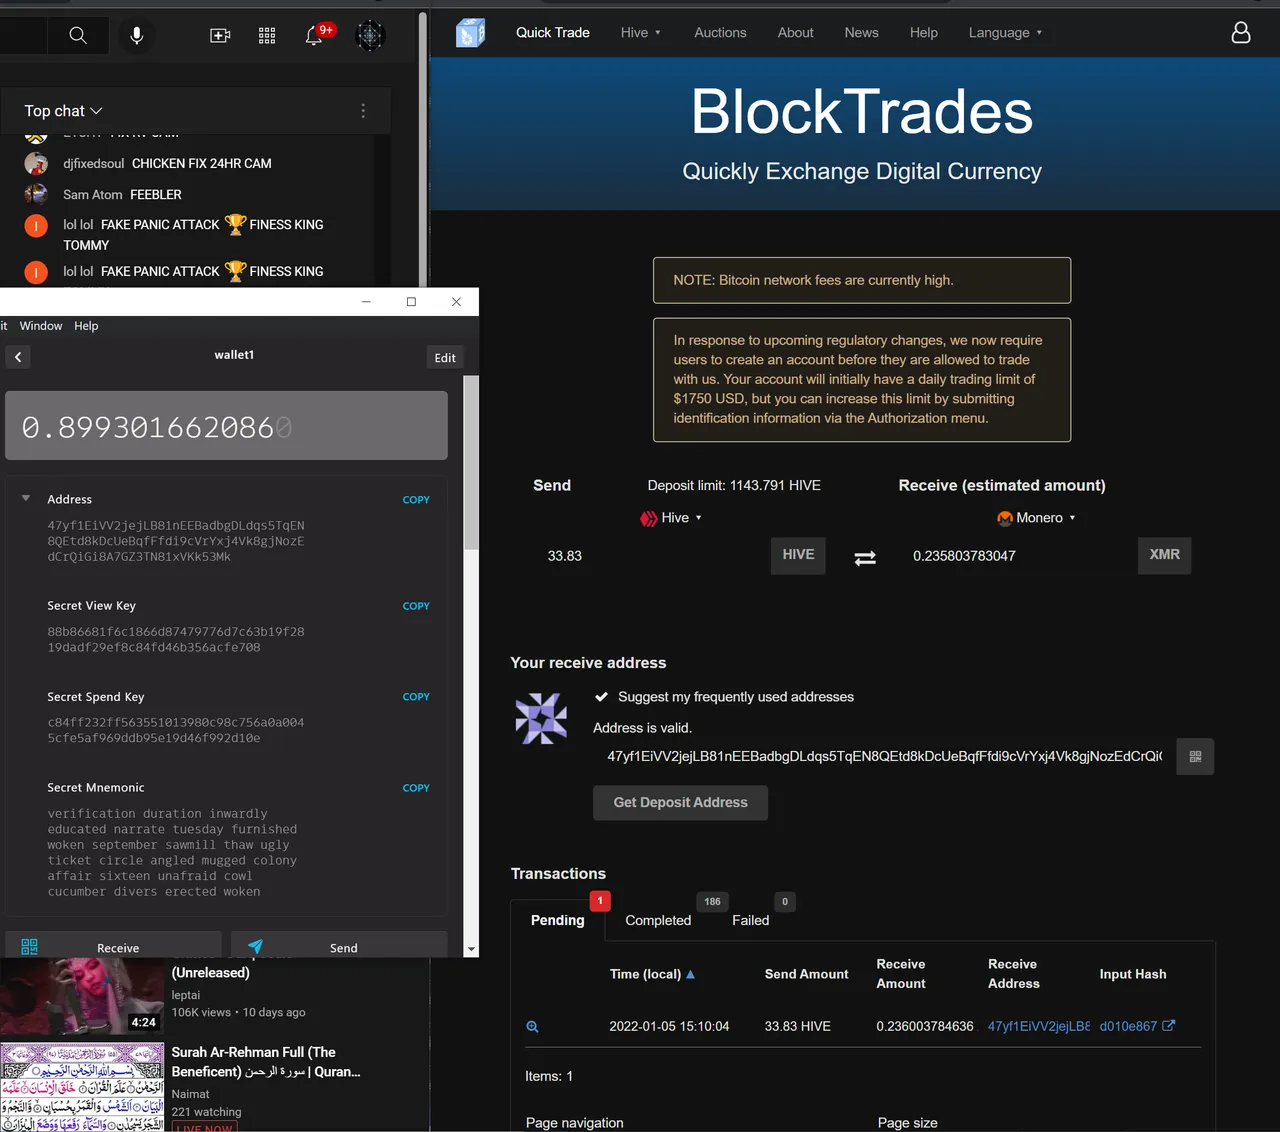1280x1132 pixels.
Task: Sort by the Send Amount column header
Action: click(x=806, y=974)
